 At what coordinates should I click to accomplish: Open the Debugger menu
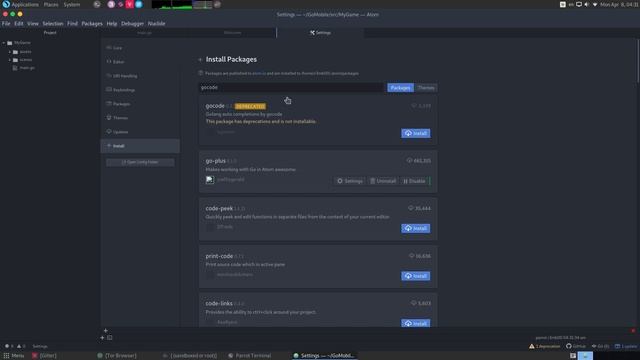point(132,24)
